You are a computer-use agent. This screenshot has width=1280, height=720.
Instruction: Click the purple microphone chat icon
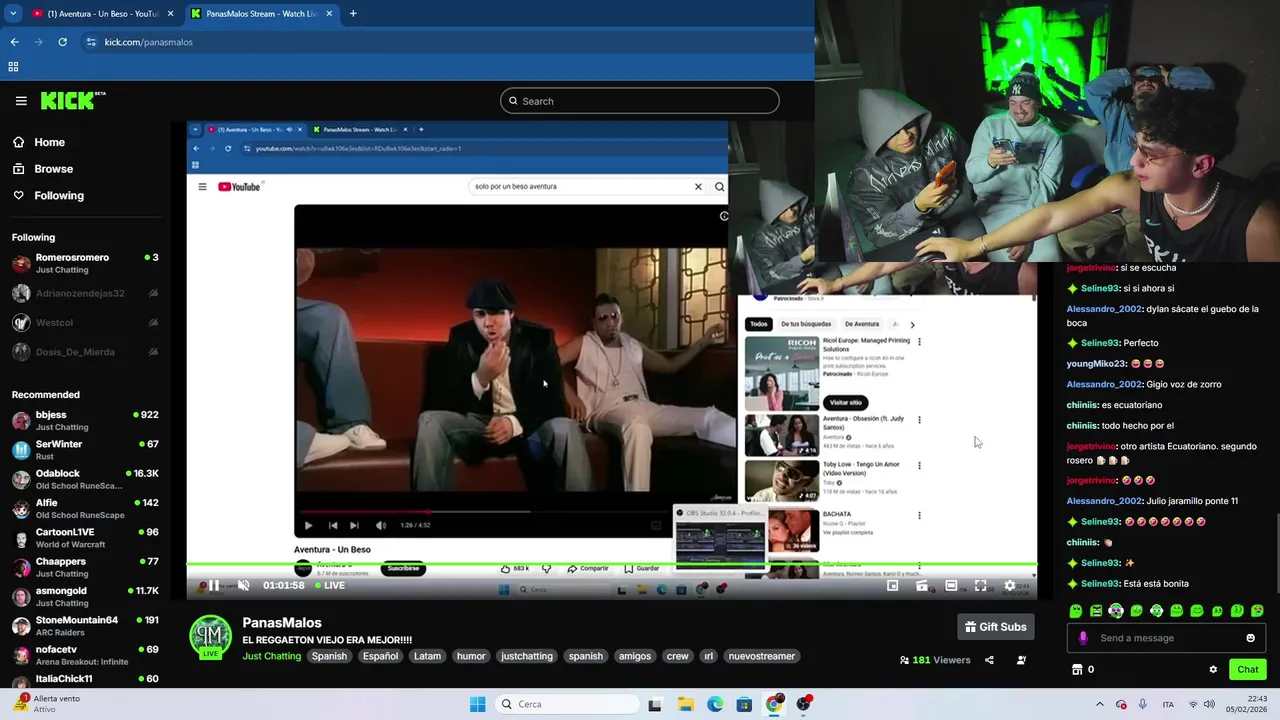(1083, 638)
